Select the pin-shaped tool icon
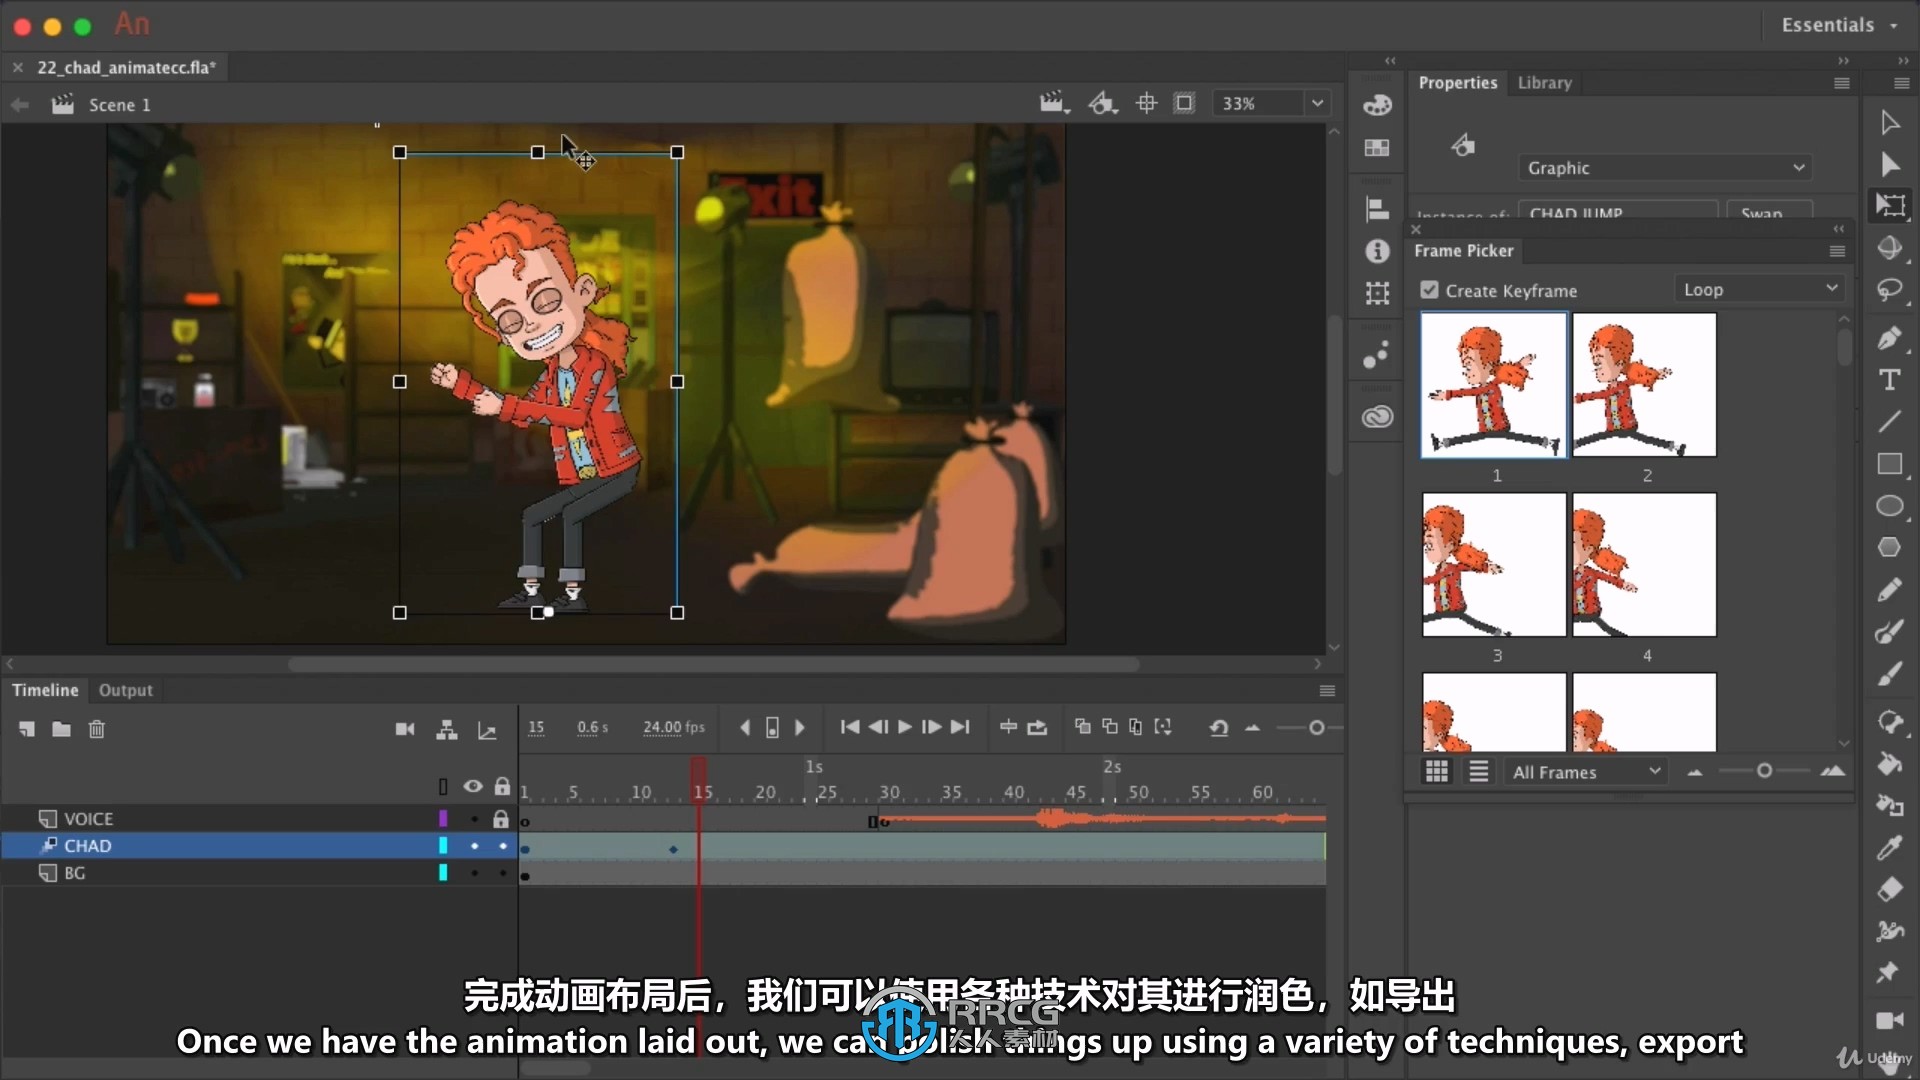 [x=1889, y=973]
